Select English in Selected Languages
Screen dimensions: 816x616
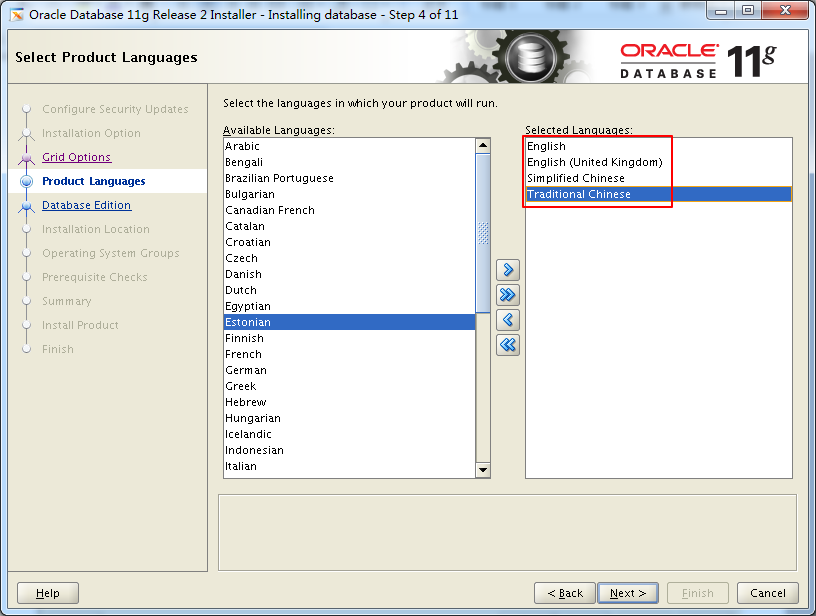point(658,146)
